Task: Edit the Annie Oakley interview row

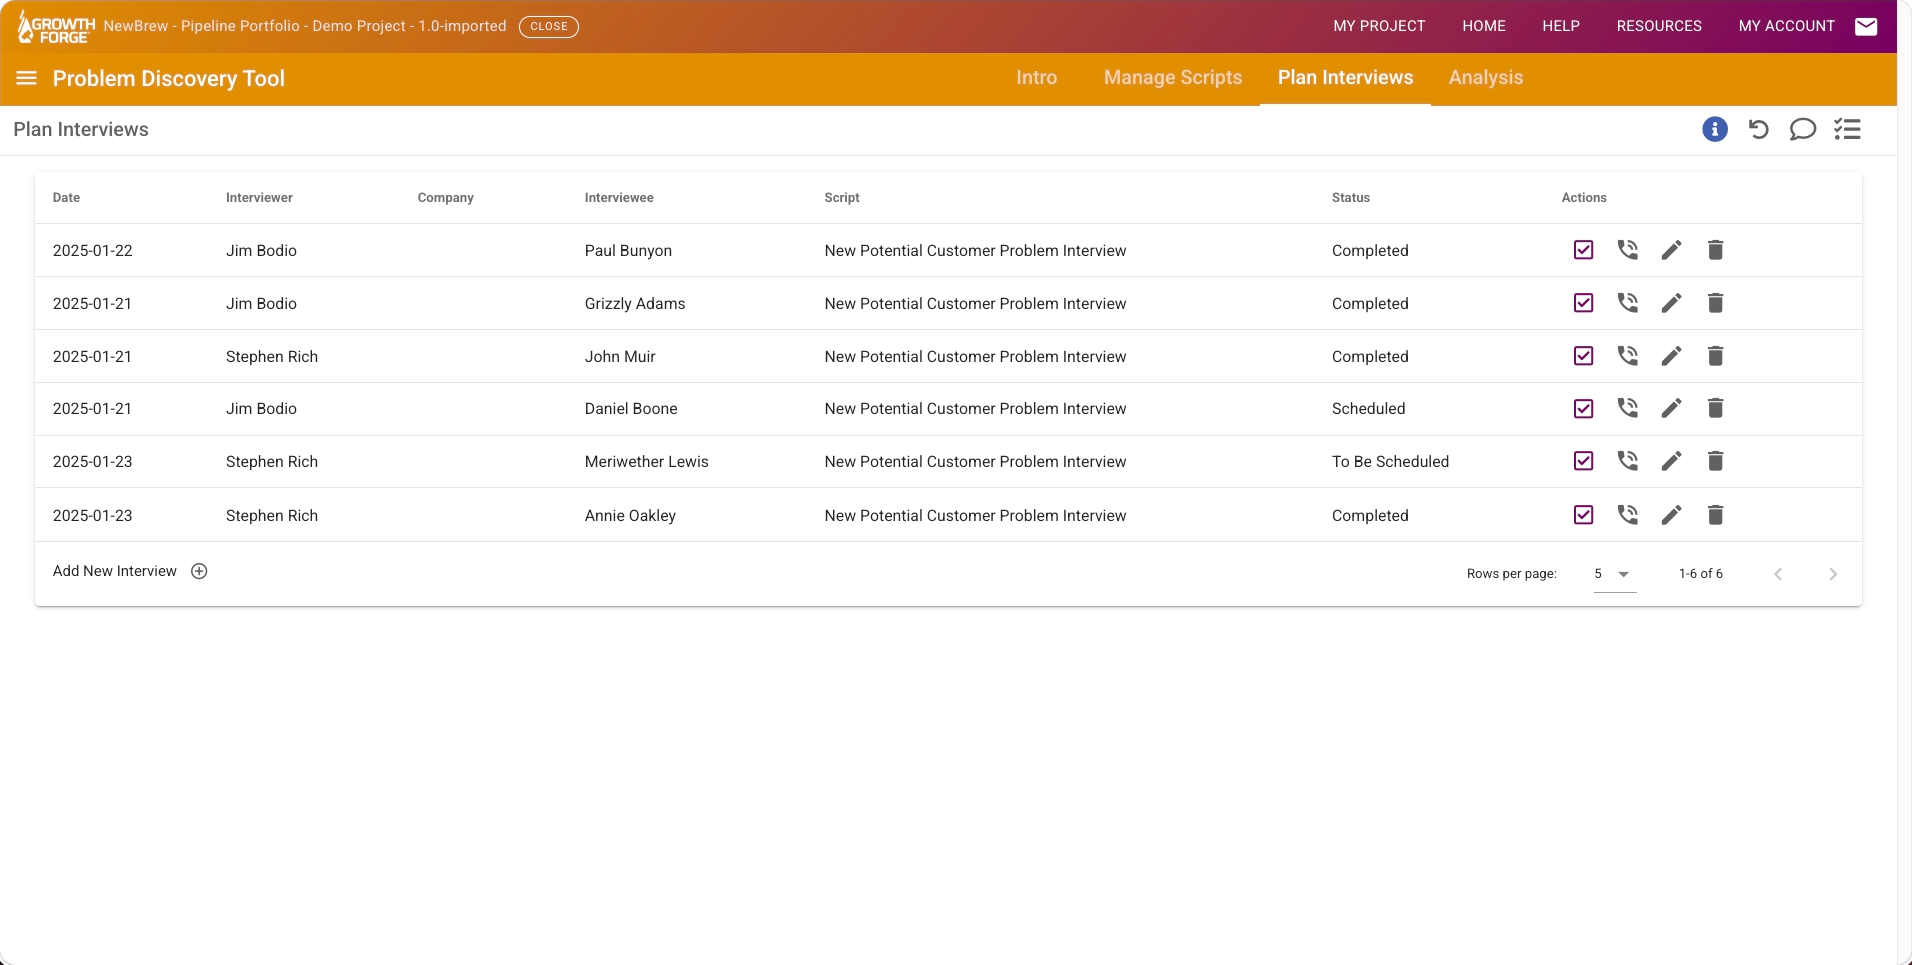Action: pos(1672,515)
